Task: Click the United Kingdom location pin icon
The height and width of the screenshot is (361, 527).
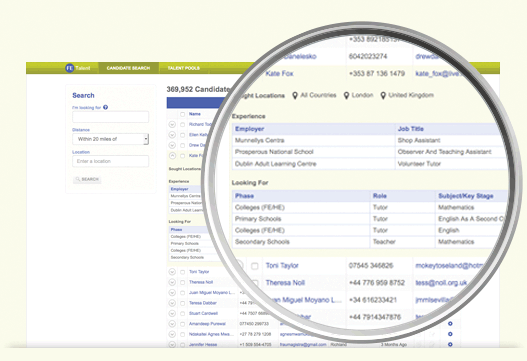Action: point(383,95)
